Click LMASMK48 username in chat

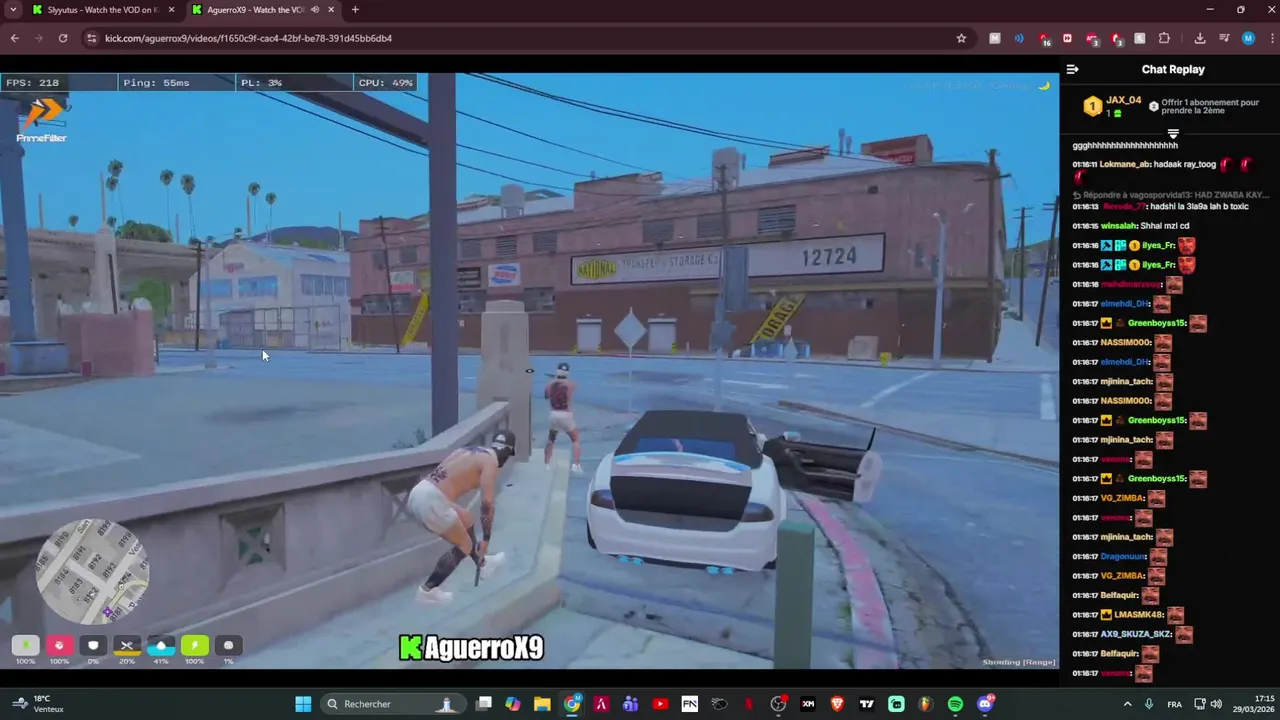1138,615
